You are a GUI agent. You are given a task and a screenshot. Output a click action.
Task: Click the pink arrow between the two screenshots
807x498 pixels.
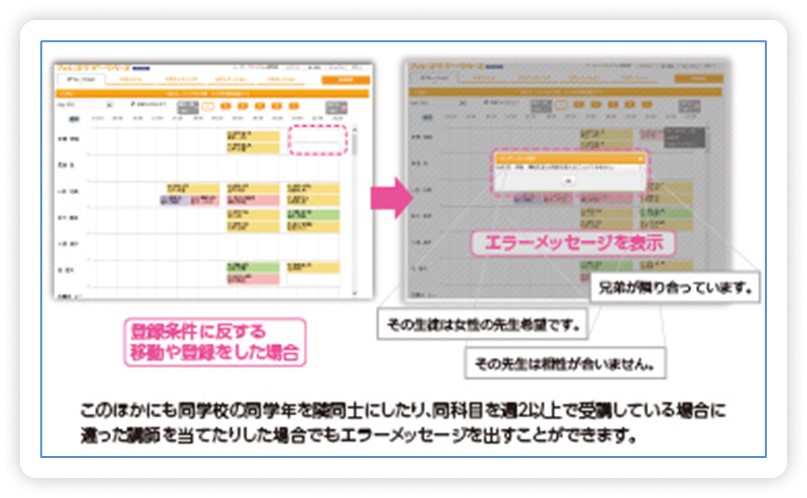coord(391,196)
